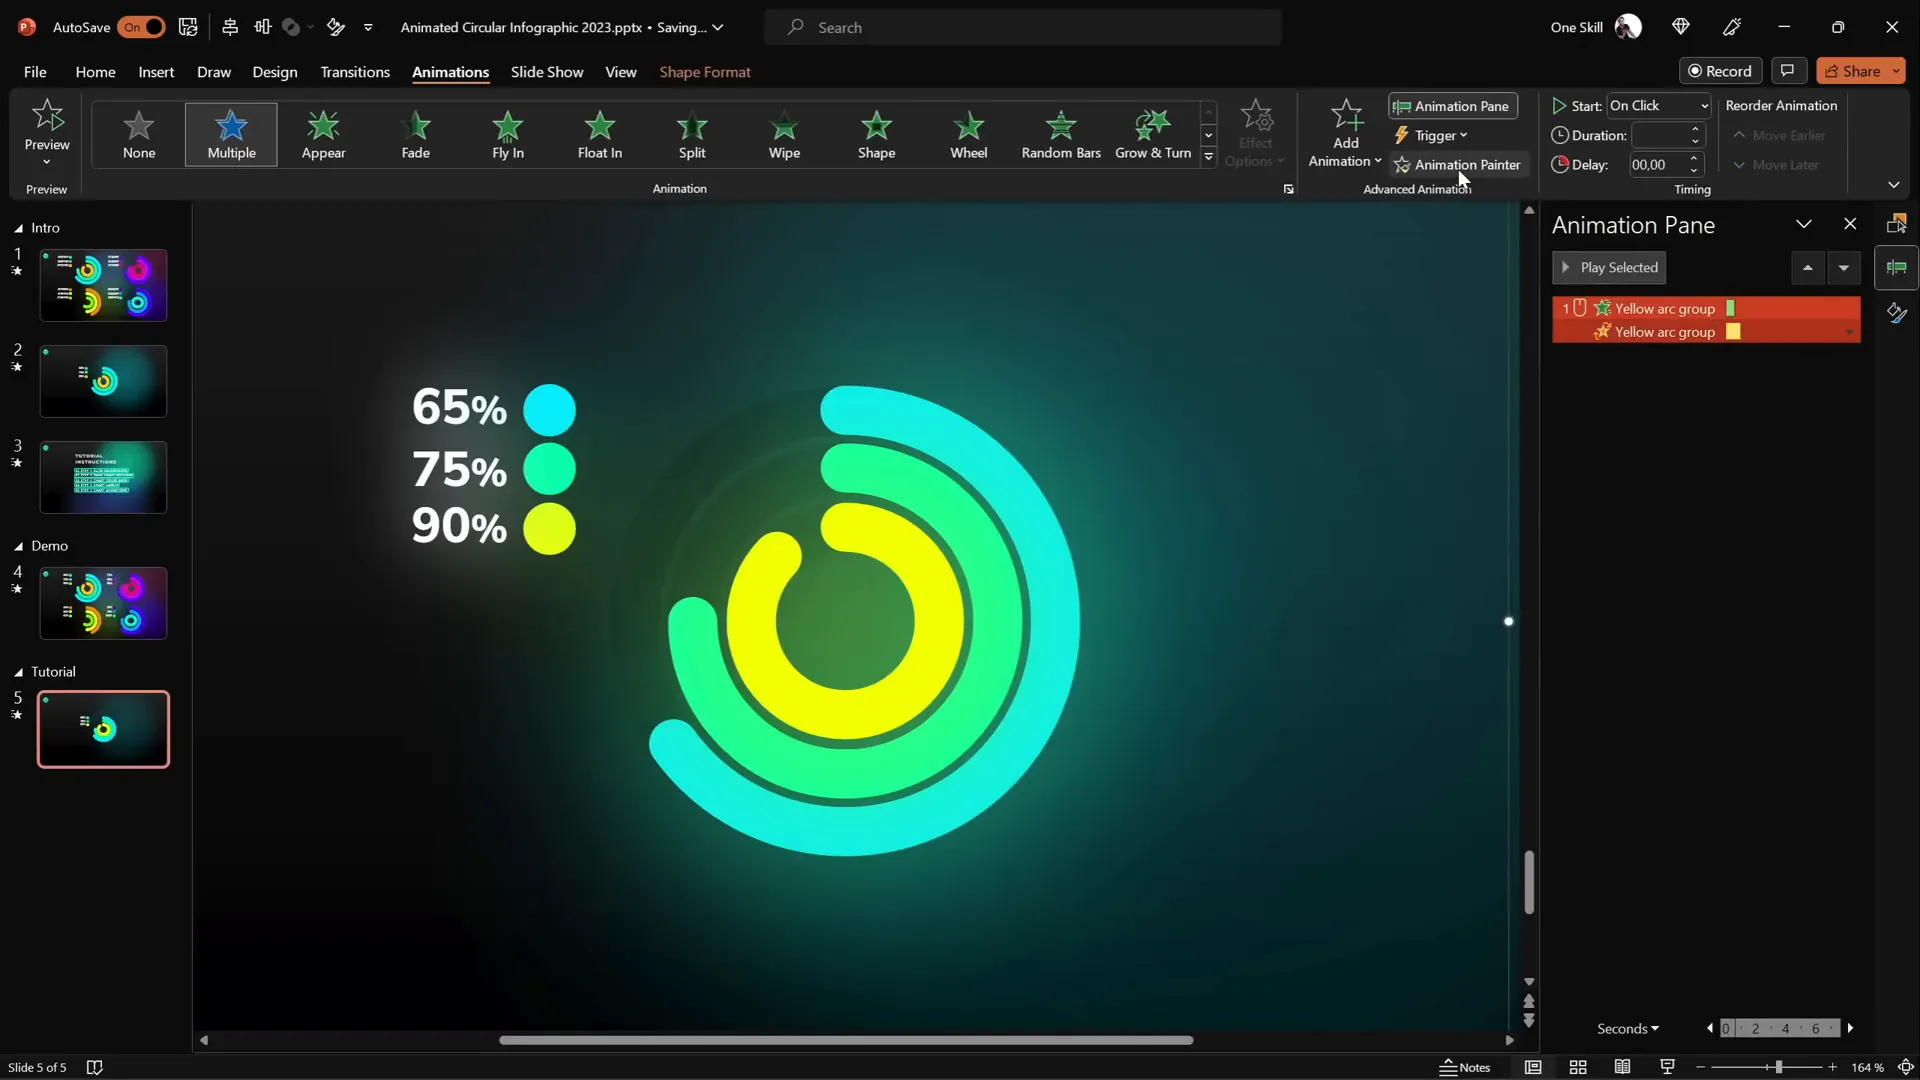Viewport: 1920px width, 1080px height.
Task: Select the Fly In animation
Action: (507, 135)
